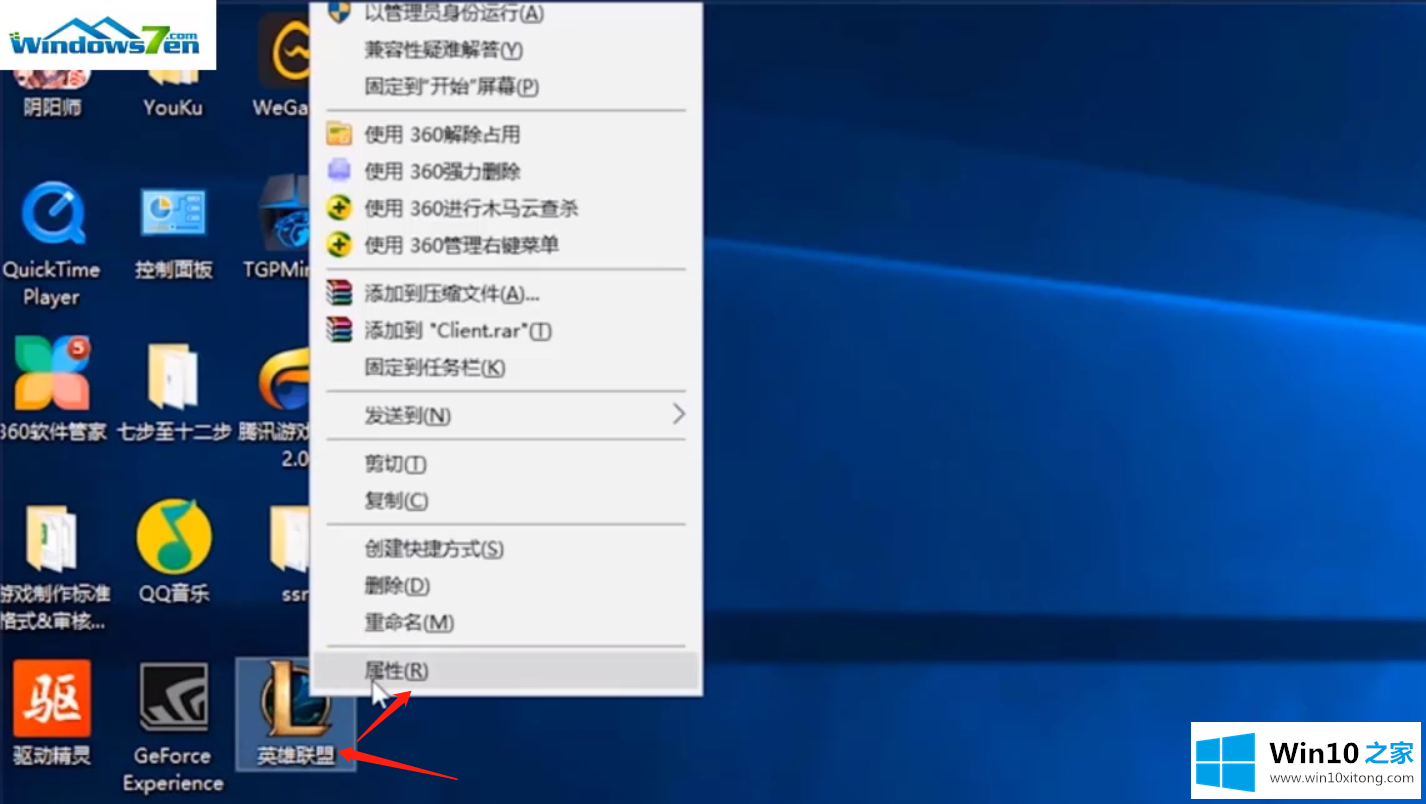The height and width of the screenshot is (804, 1426).
Task: Click the shredder icon beside 360强力删除
Action: [x=340, y=171]
